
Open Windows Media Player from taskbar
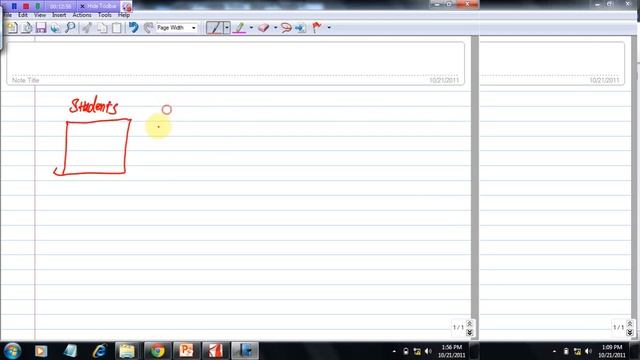click(x=41, y=351)
